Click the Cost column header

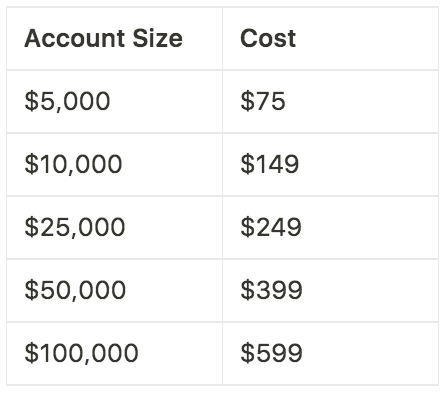click(330, 39)
